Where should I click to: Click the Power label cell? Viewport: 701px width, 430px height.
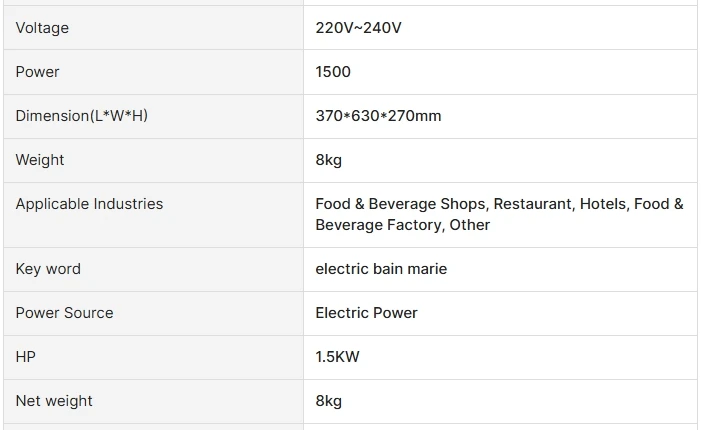[x=37, y=72]
